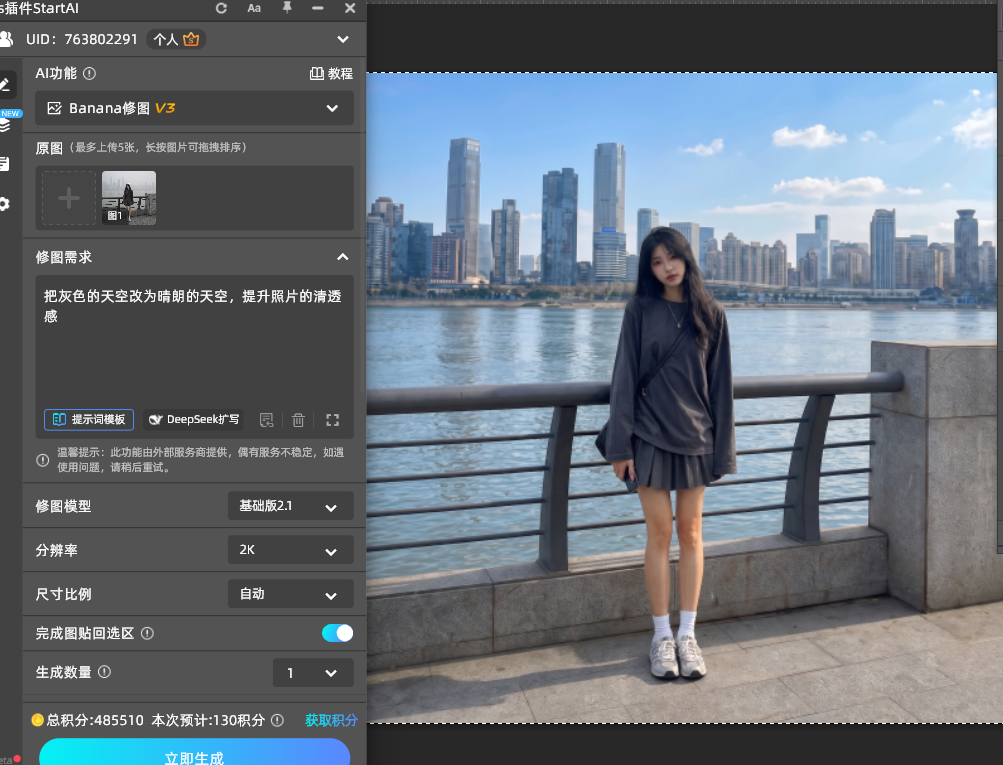Click the Banana修图 image icon

click(x=54, y=108)
